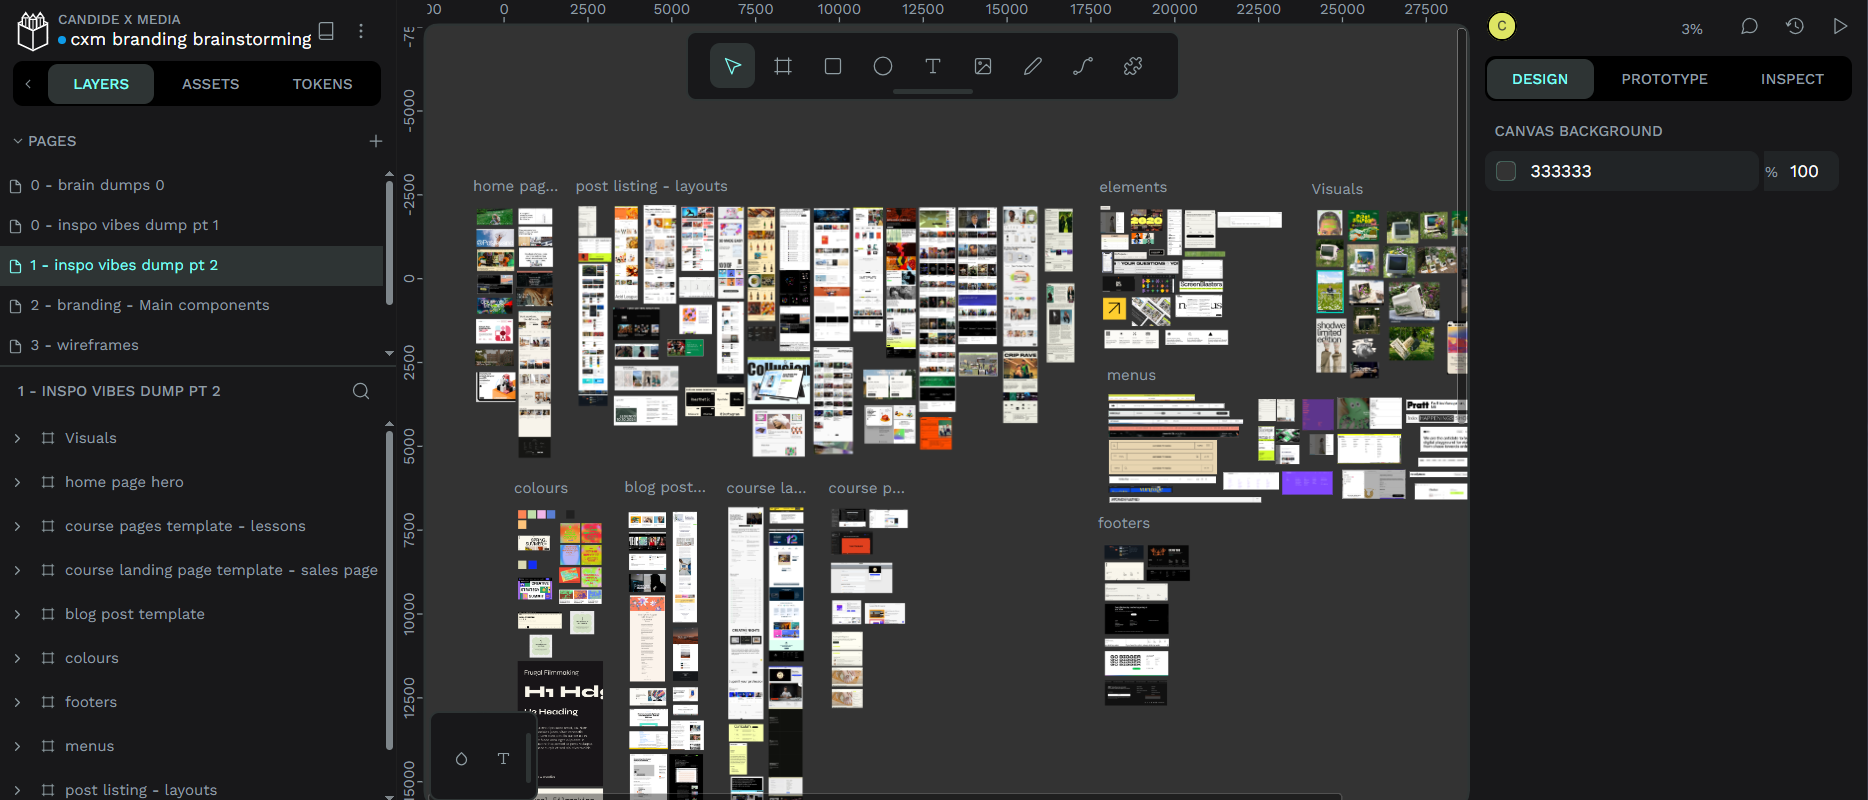Collapse the Pages section chevron
The width and height of the screenshot is (1868, 800).
[18, 141]
